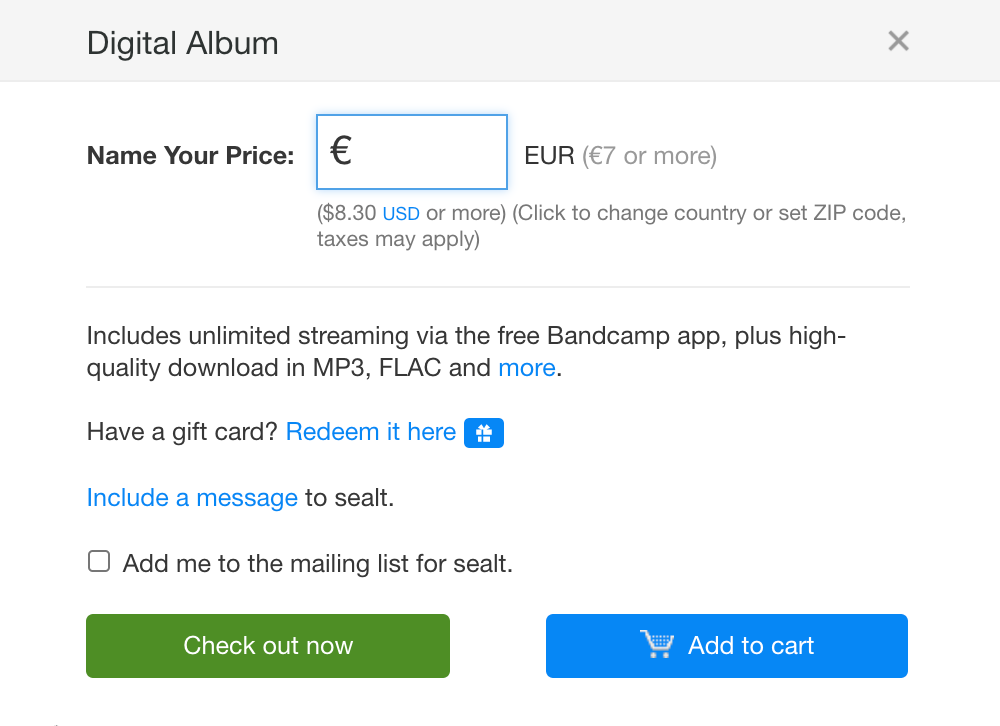This screenshot has height=726, width=1000.
Task: Click the shopping cart icon
Action: [657, 645]
